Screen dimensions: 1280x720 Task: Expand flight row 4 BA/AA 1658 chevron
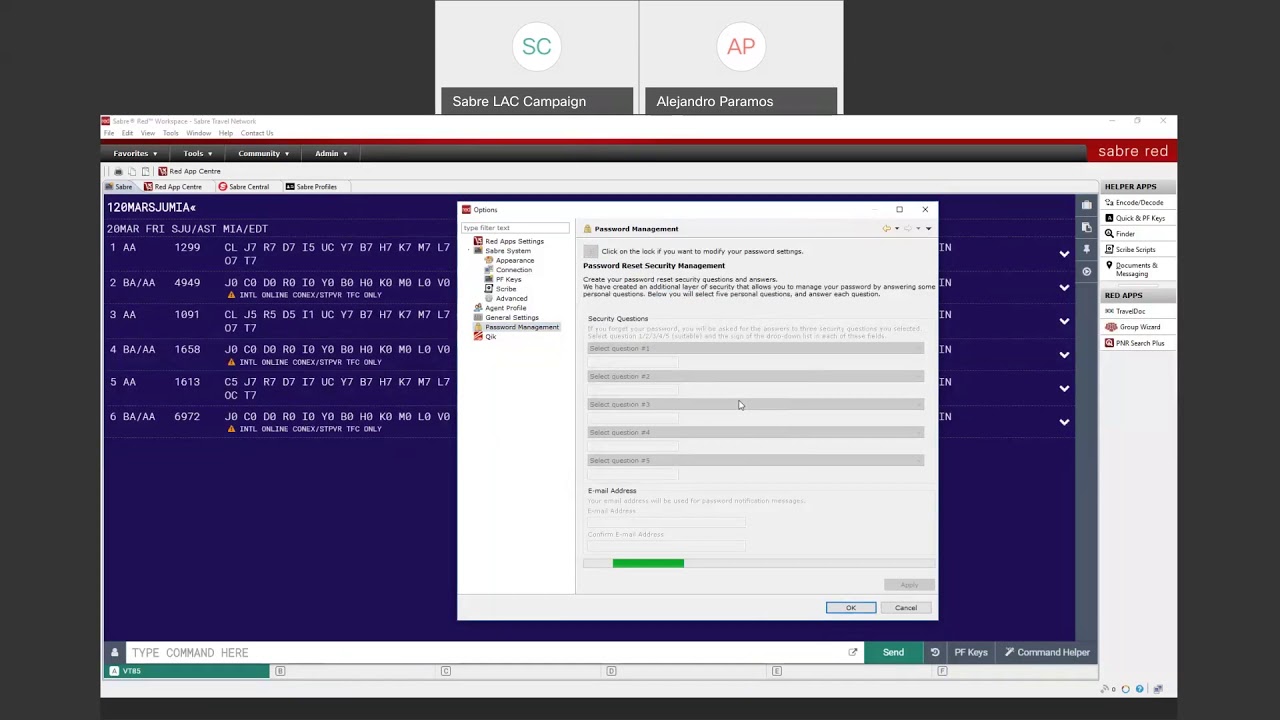click(x=1064, y=355)
